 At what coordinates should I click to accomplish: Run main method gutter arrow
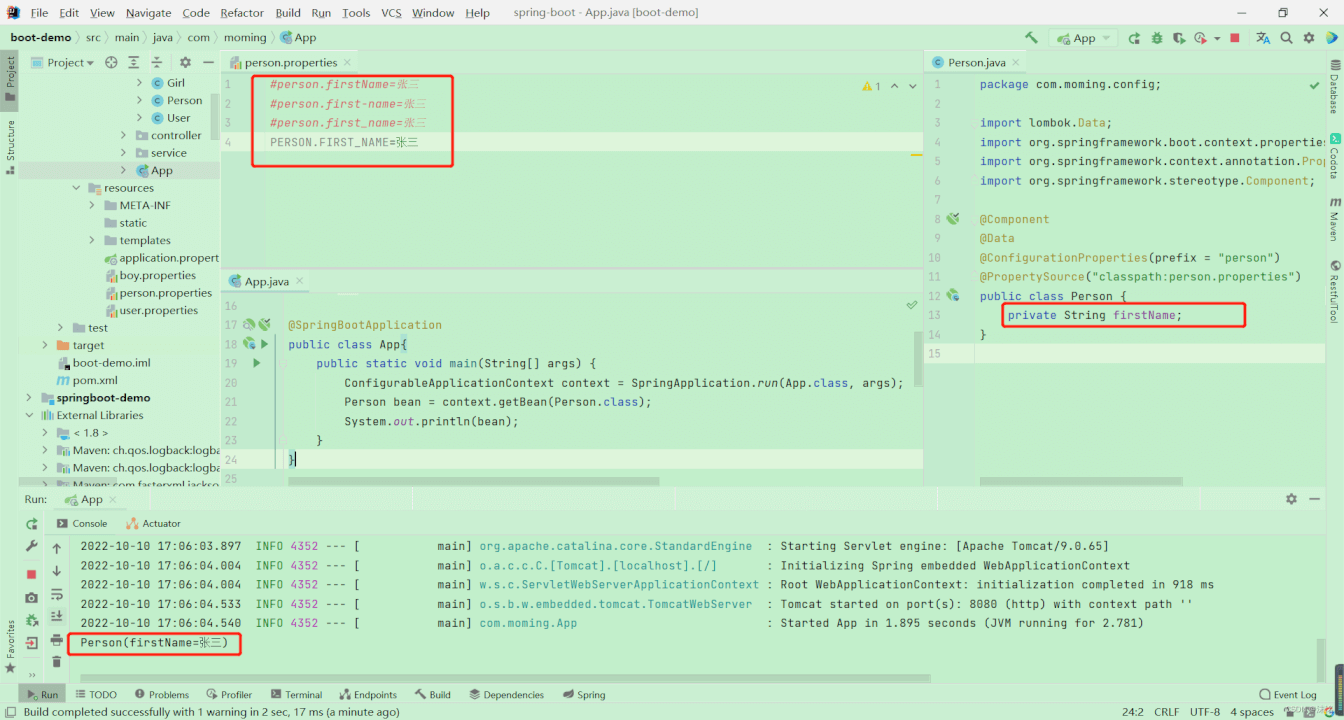[x=256, y=364]
